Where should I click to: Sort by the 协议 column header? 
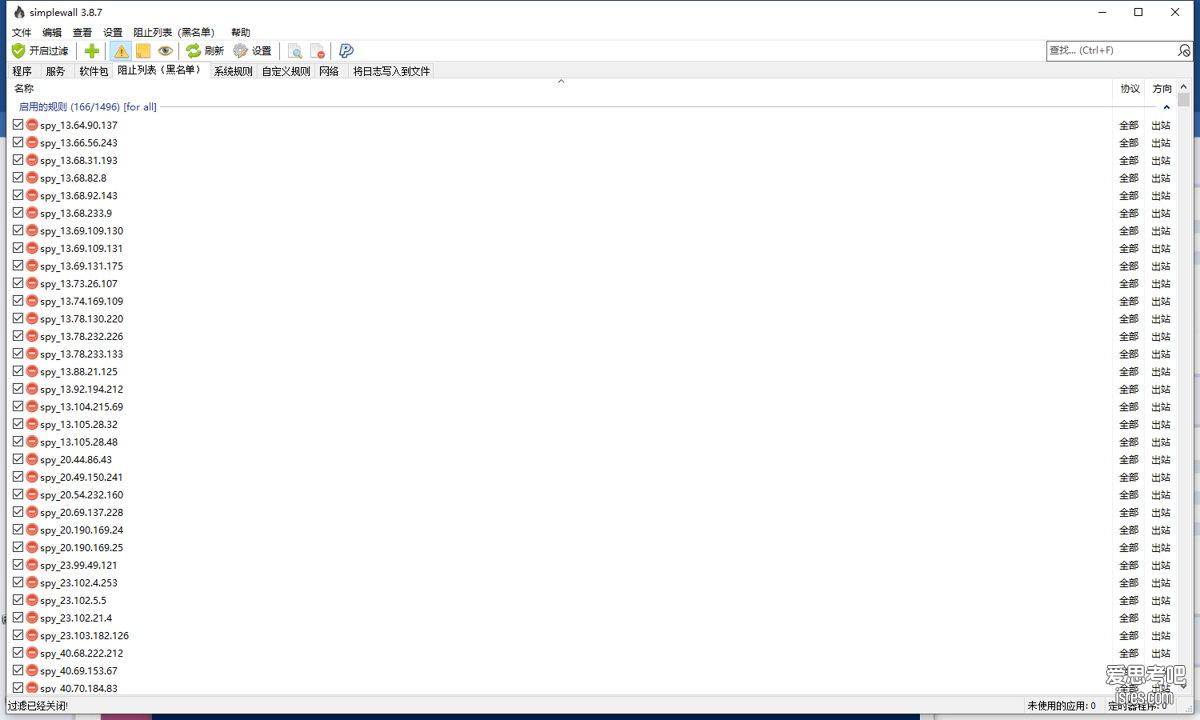[x=1130, y=88]
